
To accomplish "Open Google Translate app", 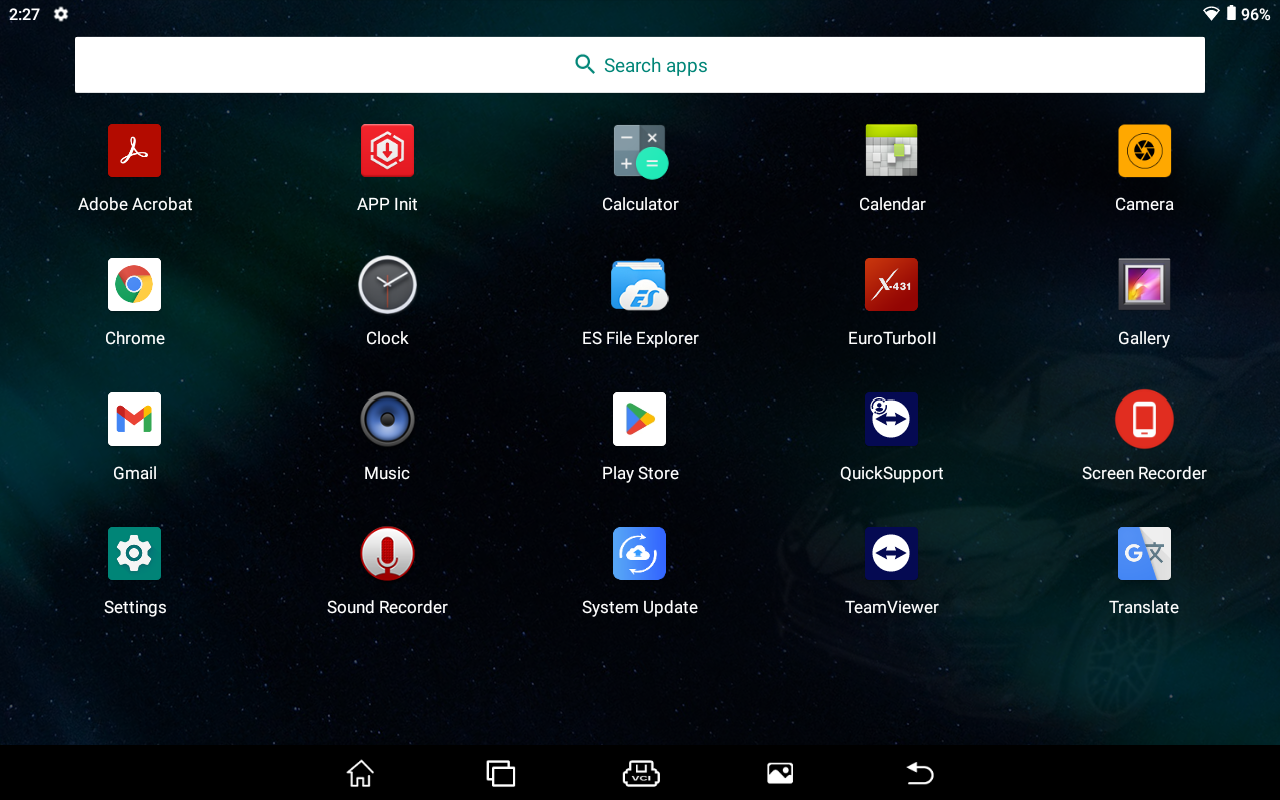I will 1144,553.
